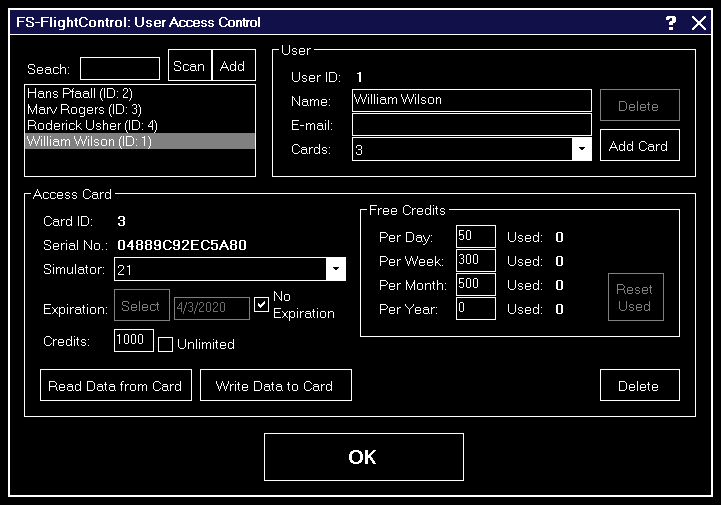The height and width of the screenshot is (505, 721).
Task: Expand the Simulator dropdown arrow
Action: coord(336,269)
